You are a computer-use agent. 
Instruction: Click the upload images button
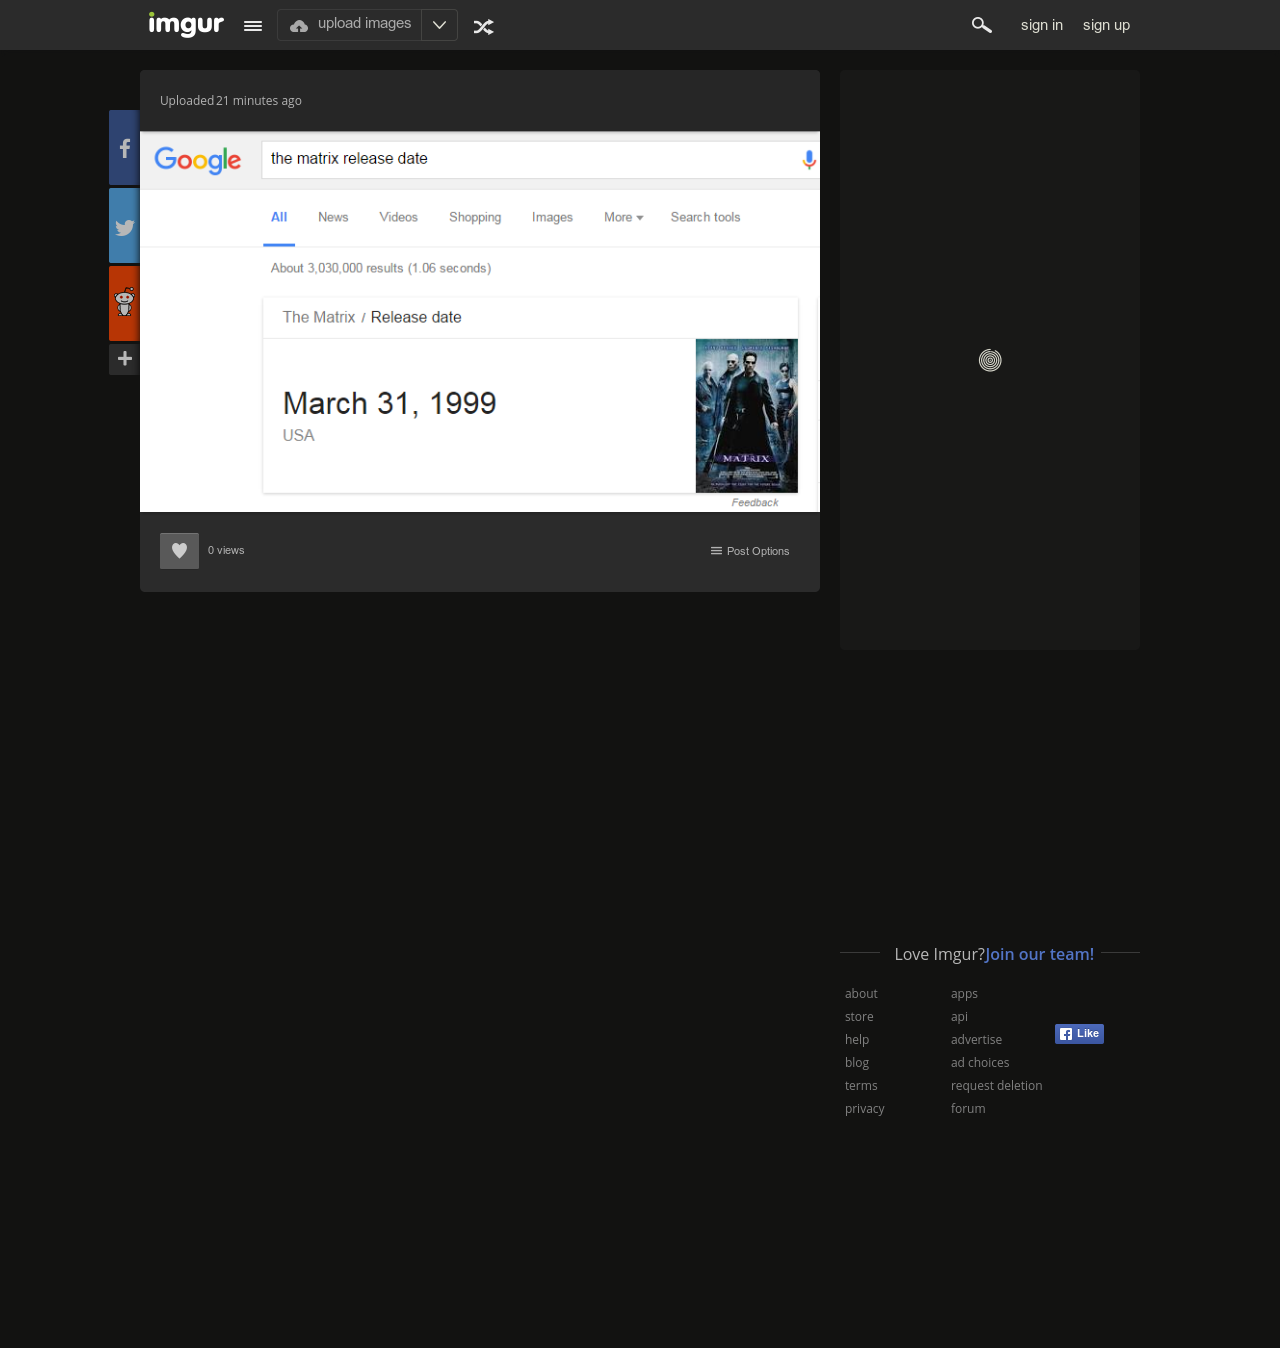[x=350, y=25]
